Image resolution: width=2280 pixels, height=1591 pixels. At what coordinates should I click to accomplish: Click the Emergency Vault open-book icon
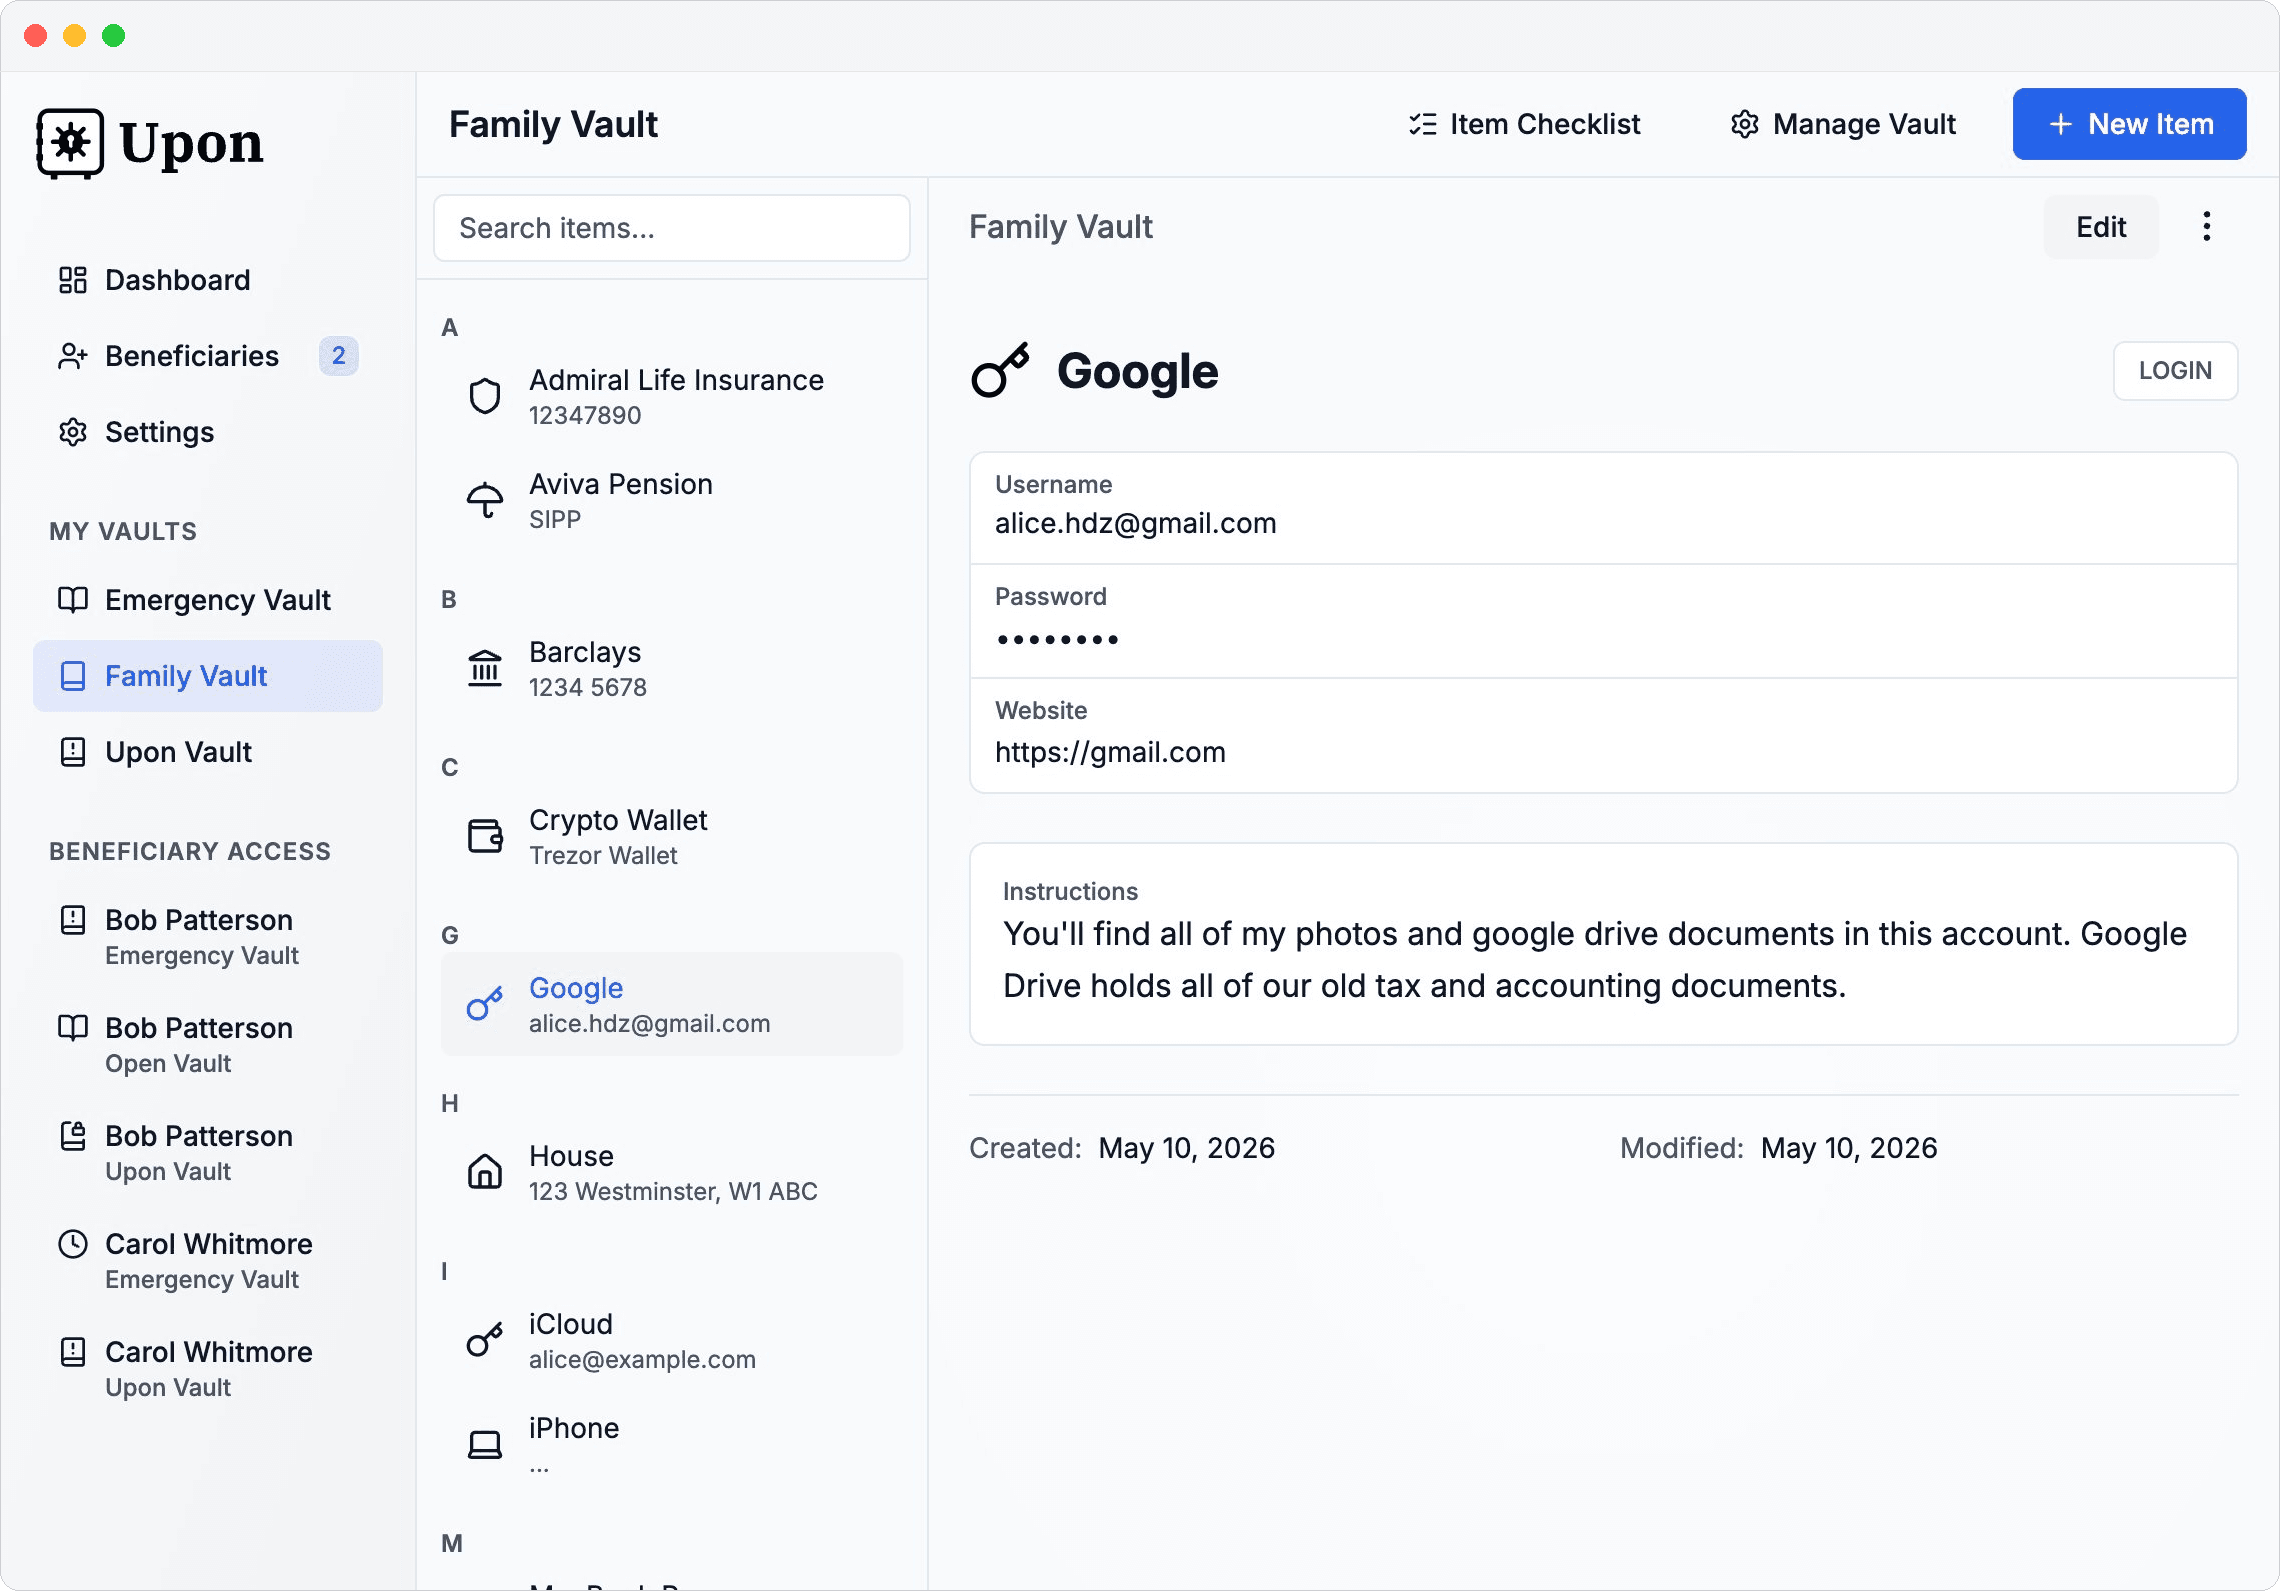(x=72, y=600)
